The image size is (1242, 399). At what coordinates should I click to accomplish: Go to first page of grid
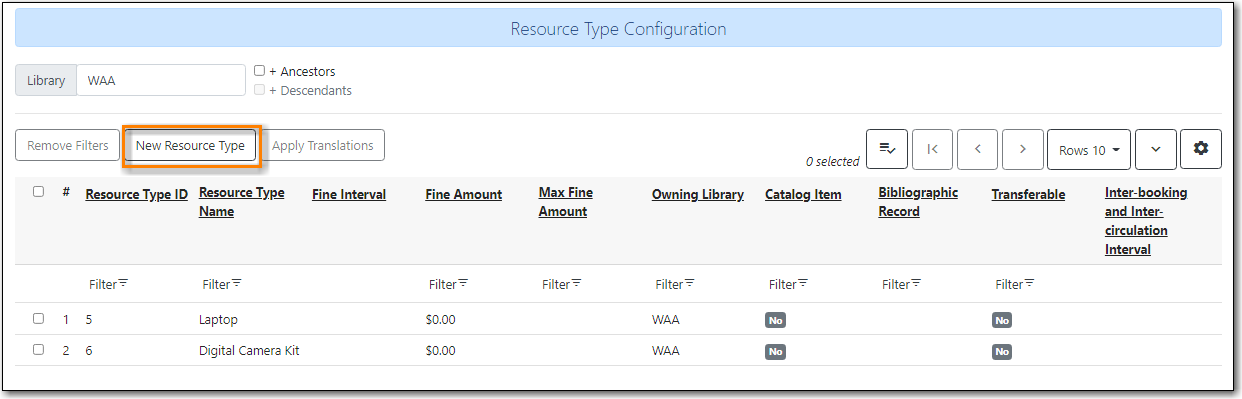tap(932, 149)
